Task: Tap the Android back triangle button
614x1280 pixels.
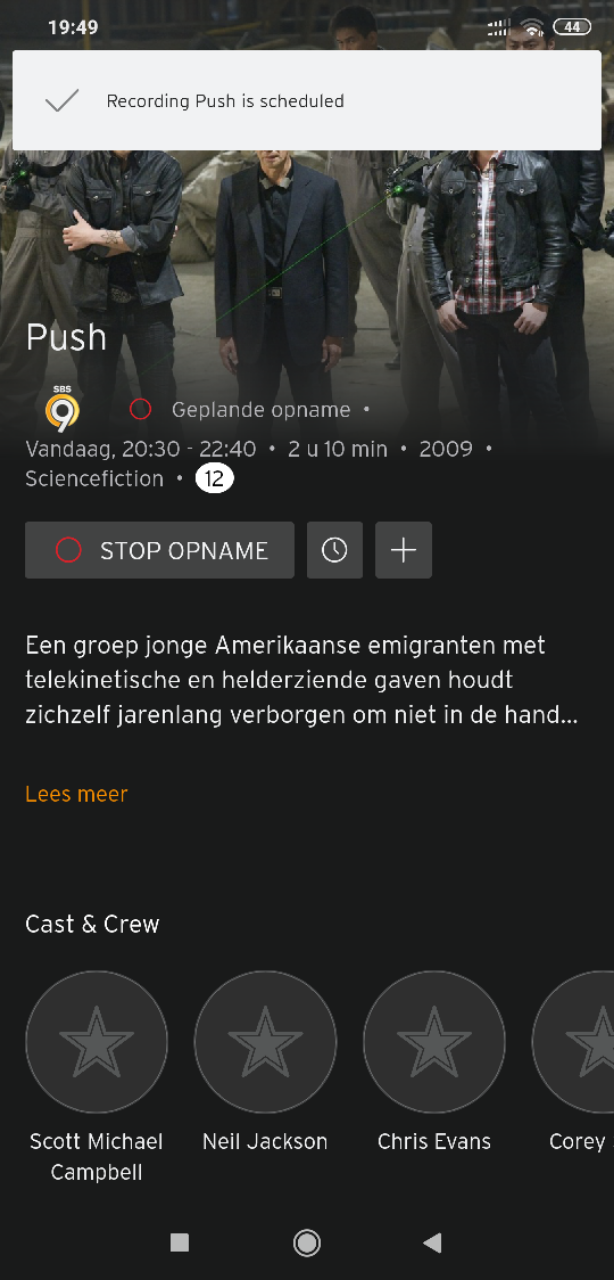Action: pyautogui.click(x=432, y=1242)
